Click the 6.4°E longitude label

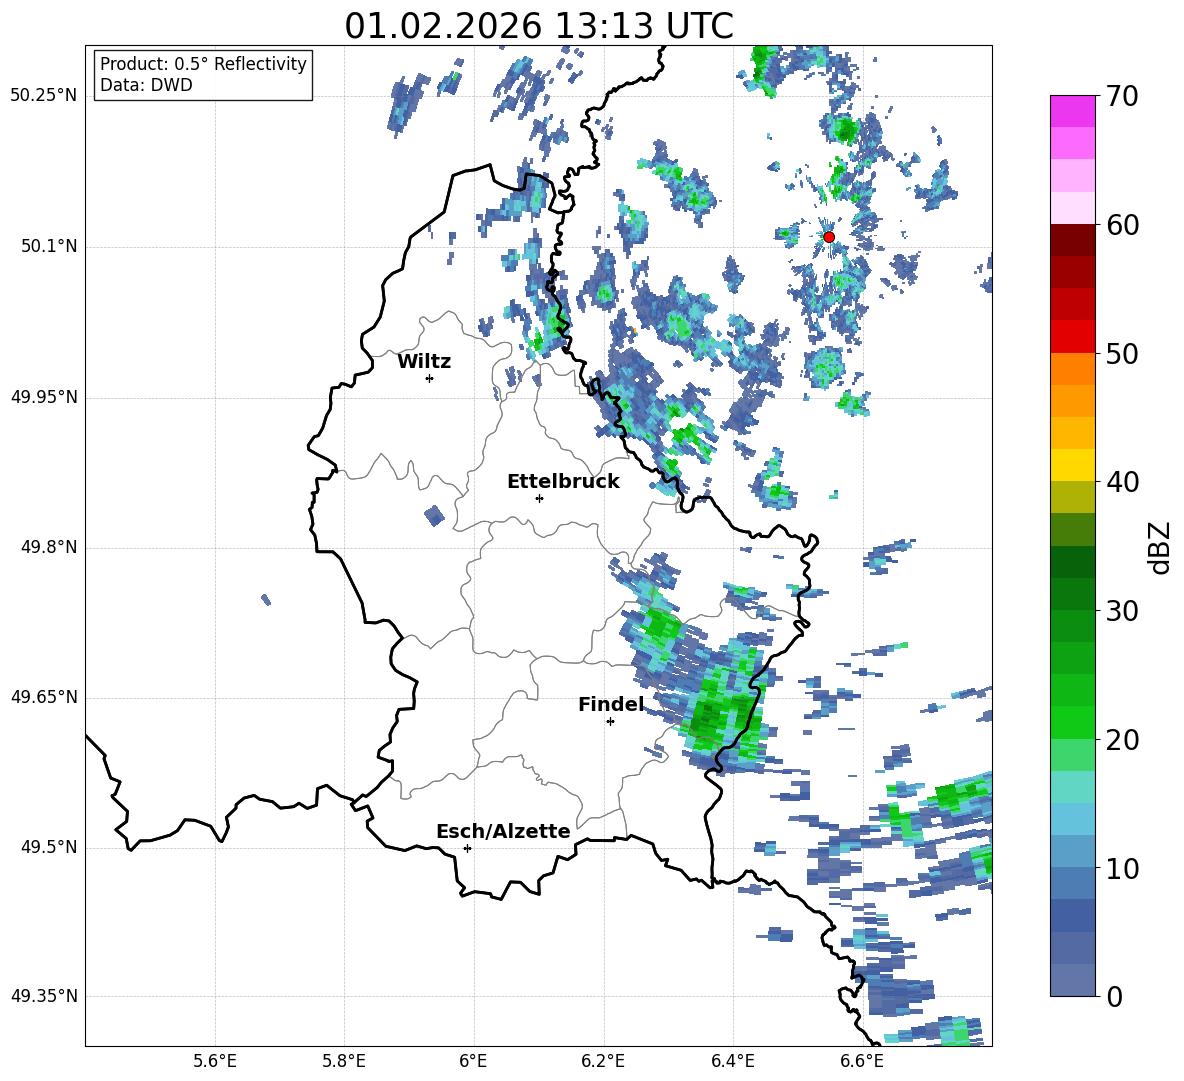pos(732,1061)
